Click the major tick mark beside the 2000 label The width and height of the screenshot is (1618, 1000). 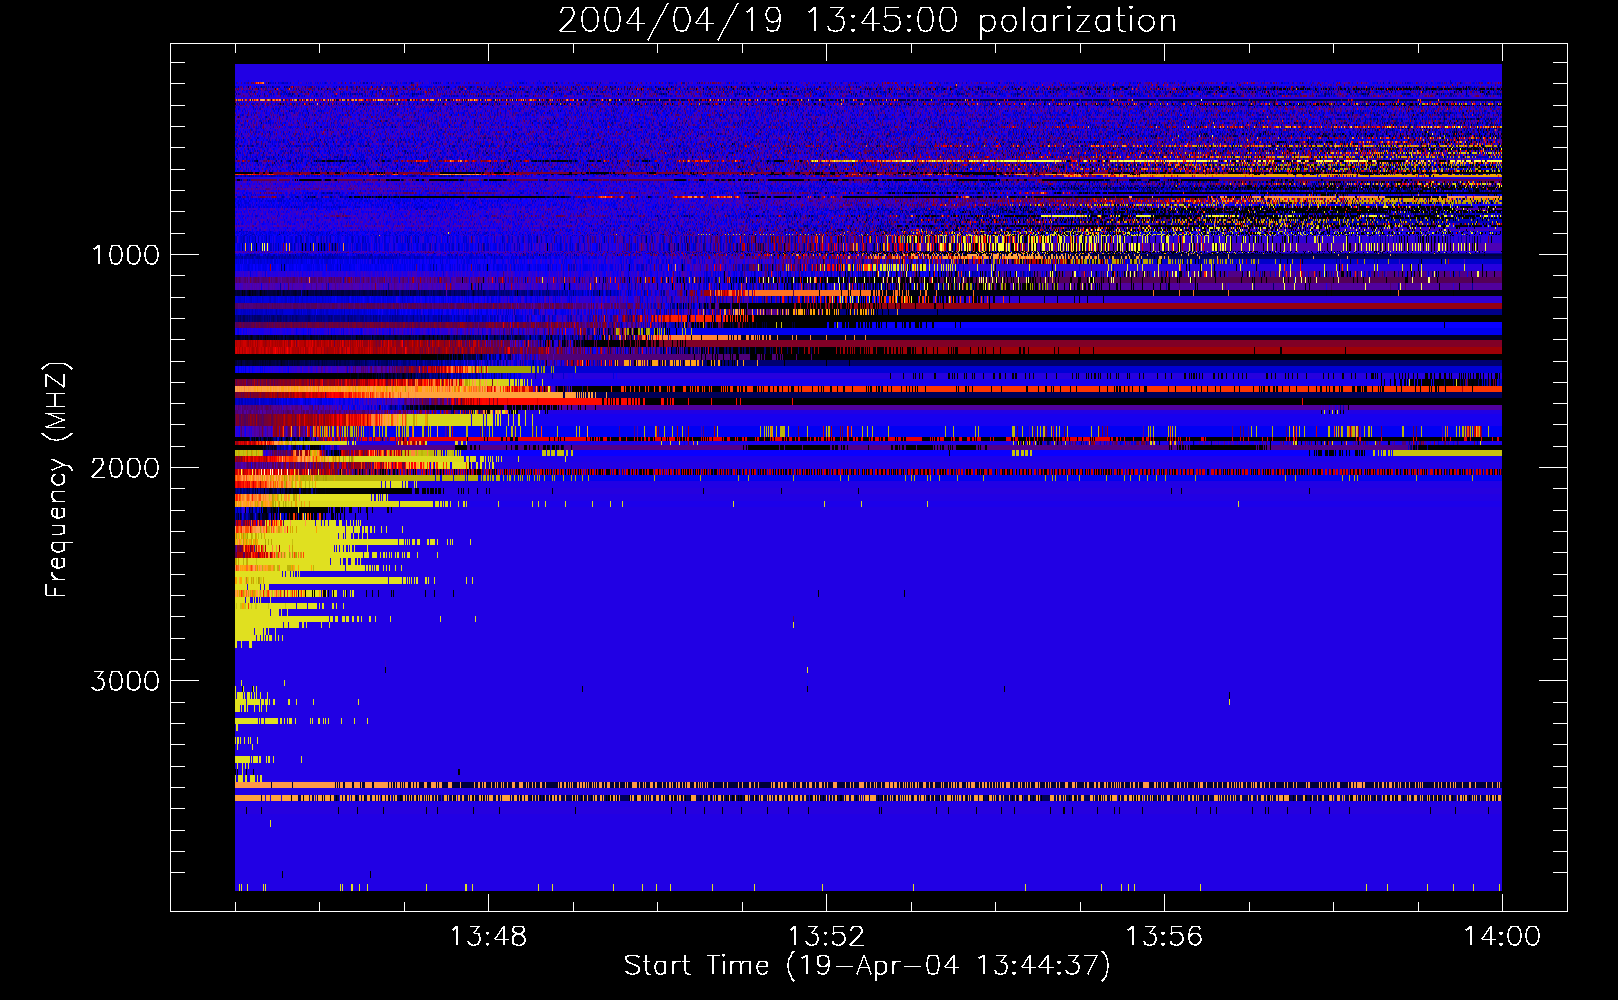(x=179, y=467)
